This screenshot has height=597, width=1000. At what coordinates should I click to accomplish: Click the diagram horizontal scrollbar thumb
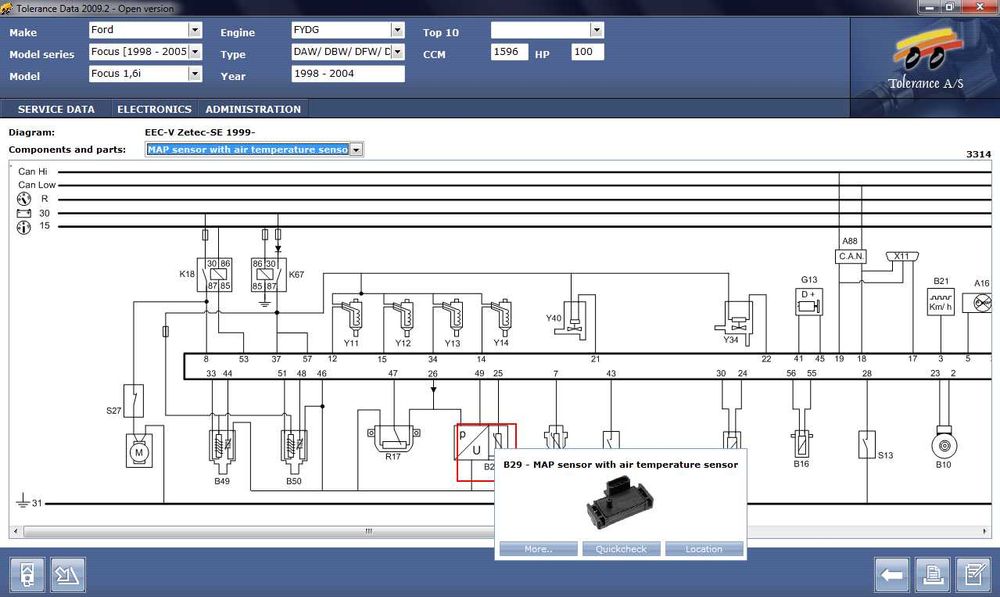(x=369, y=531)
